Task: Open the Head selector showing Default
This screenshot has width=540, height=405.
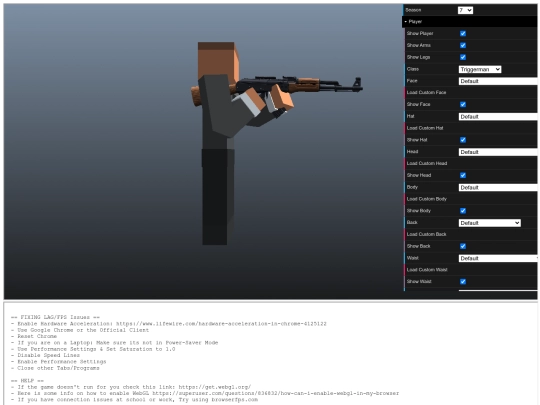Action: (498, 152)
